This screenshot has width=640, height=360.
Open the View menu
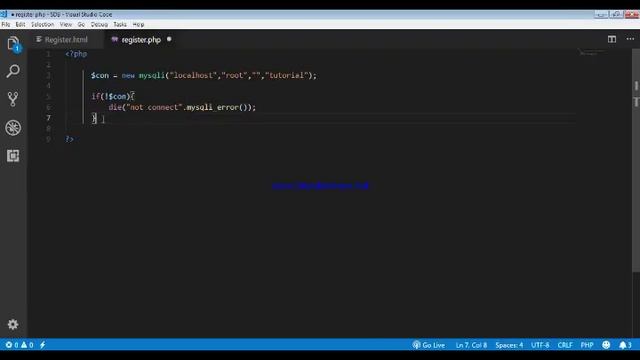point(66,24)
